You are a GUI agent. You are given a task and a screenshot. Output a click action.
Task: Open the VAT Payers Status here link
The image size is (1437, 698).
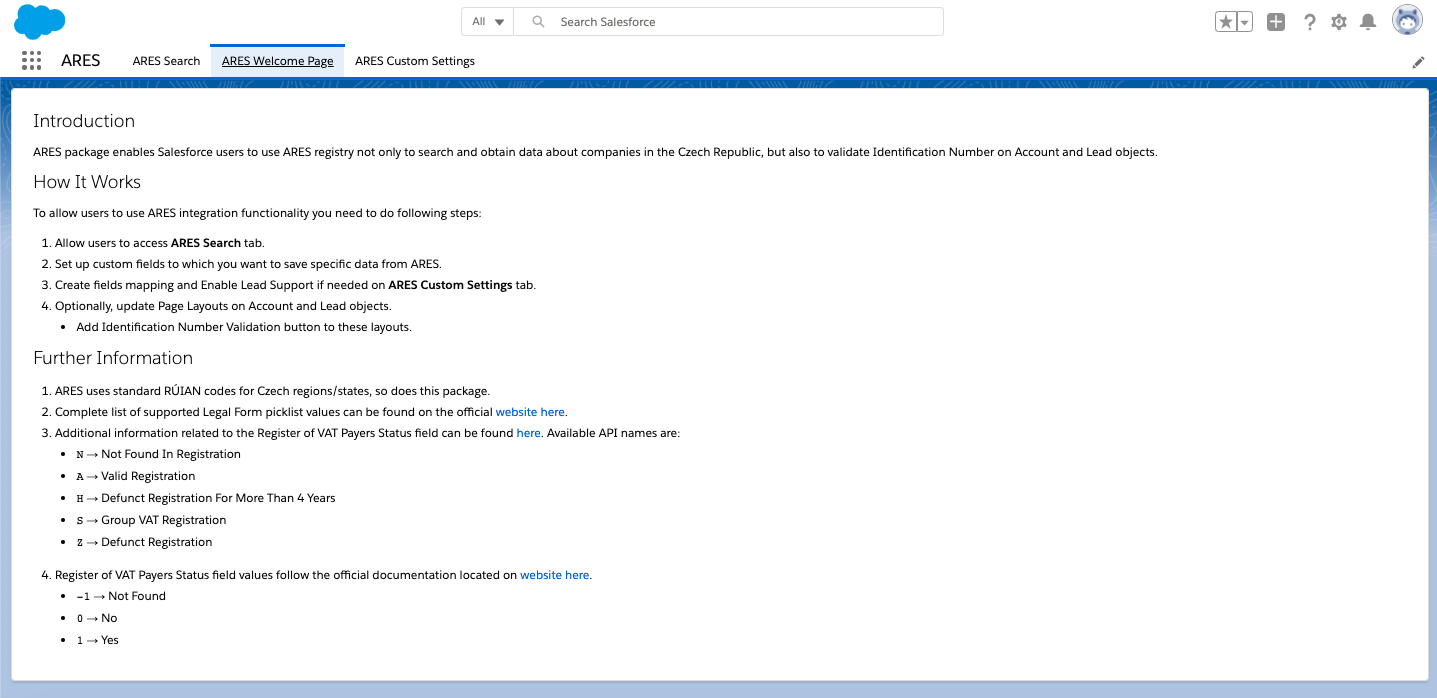pyautogui.click(x=528, y=434)
